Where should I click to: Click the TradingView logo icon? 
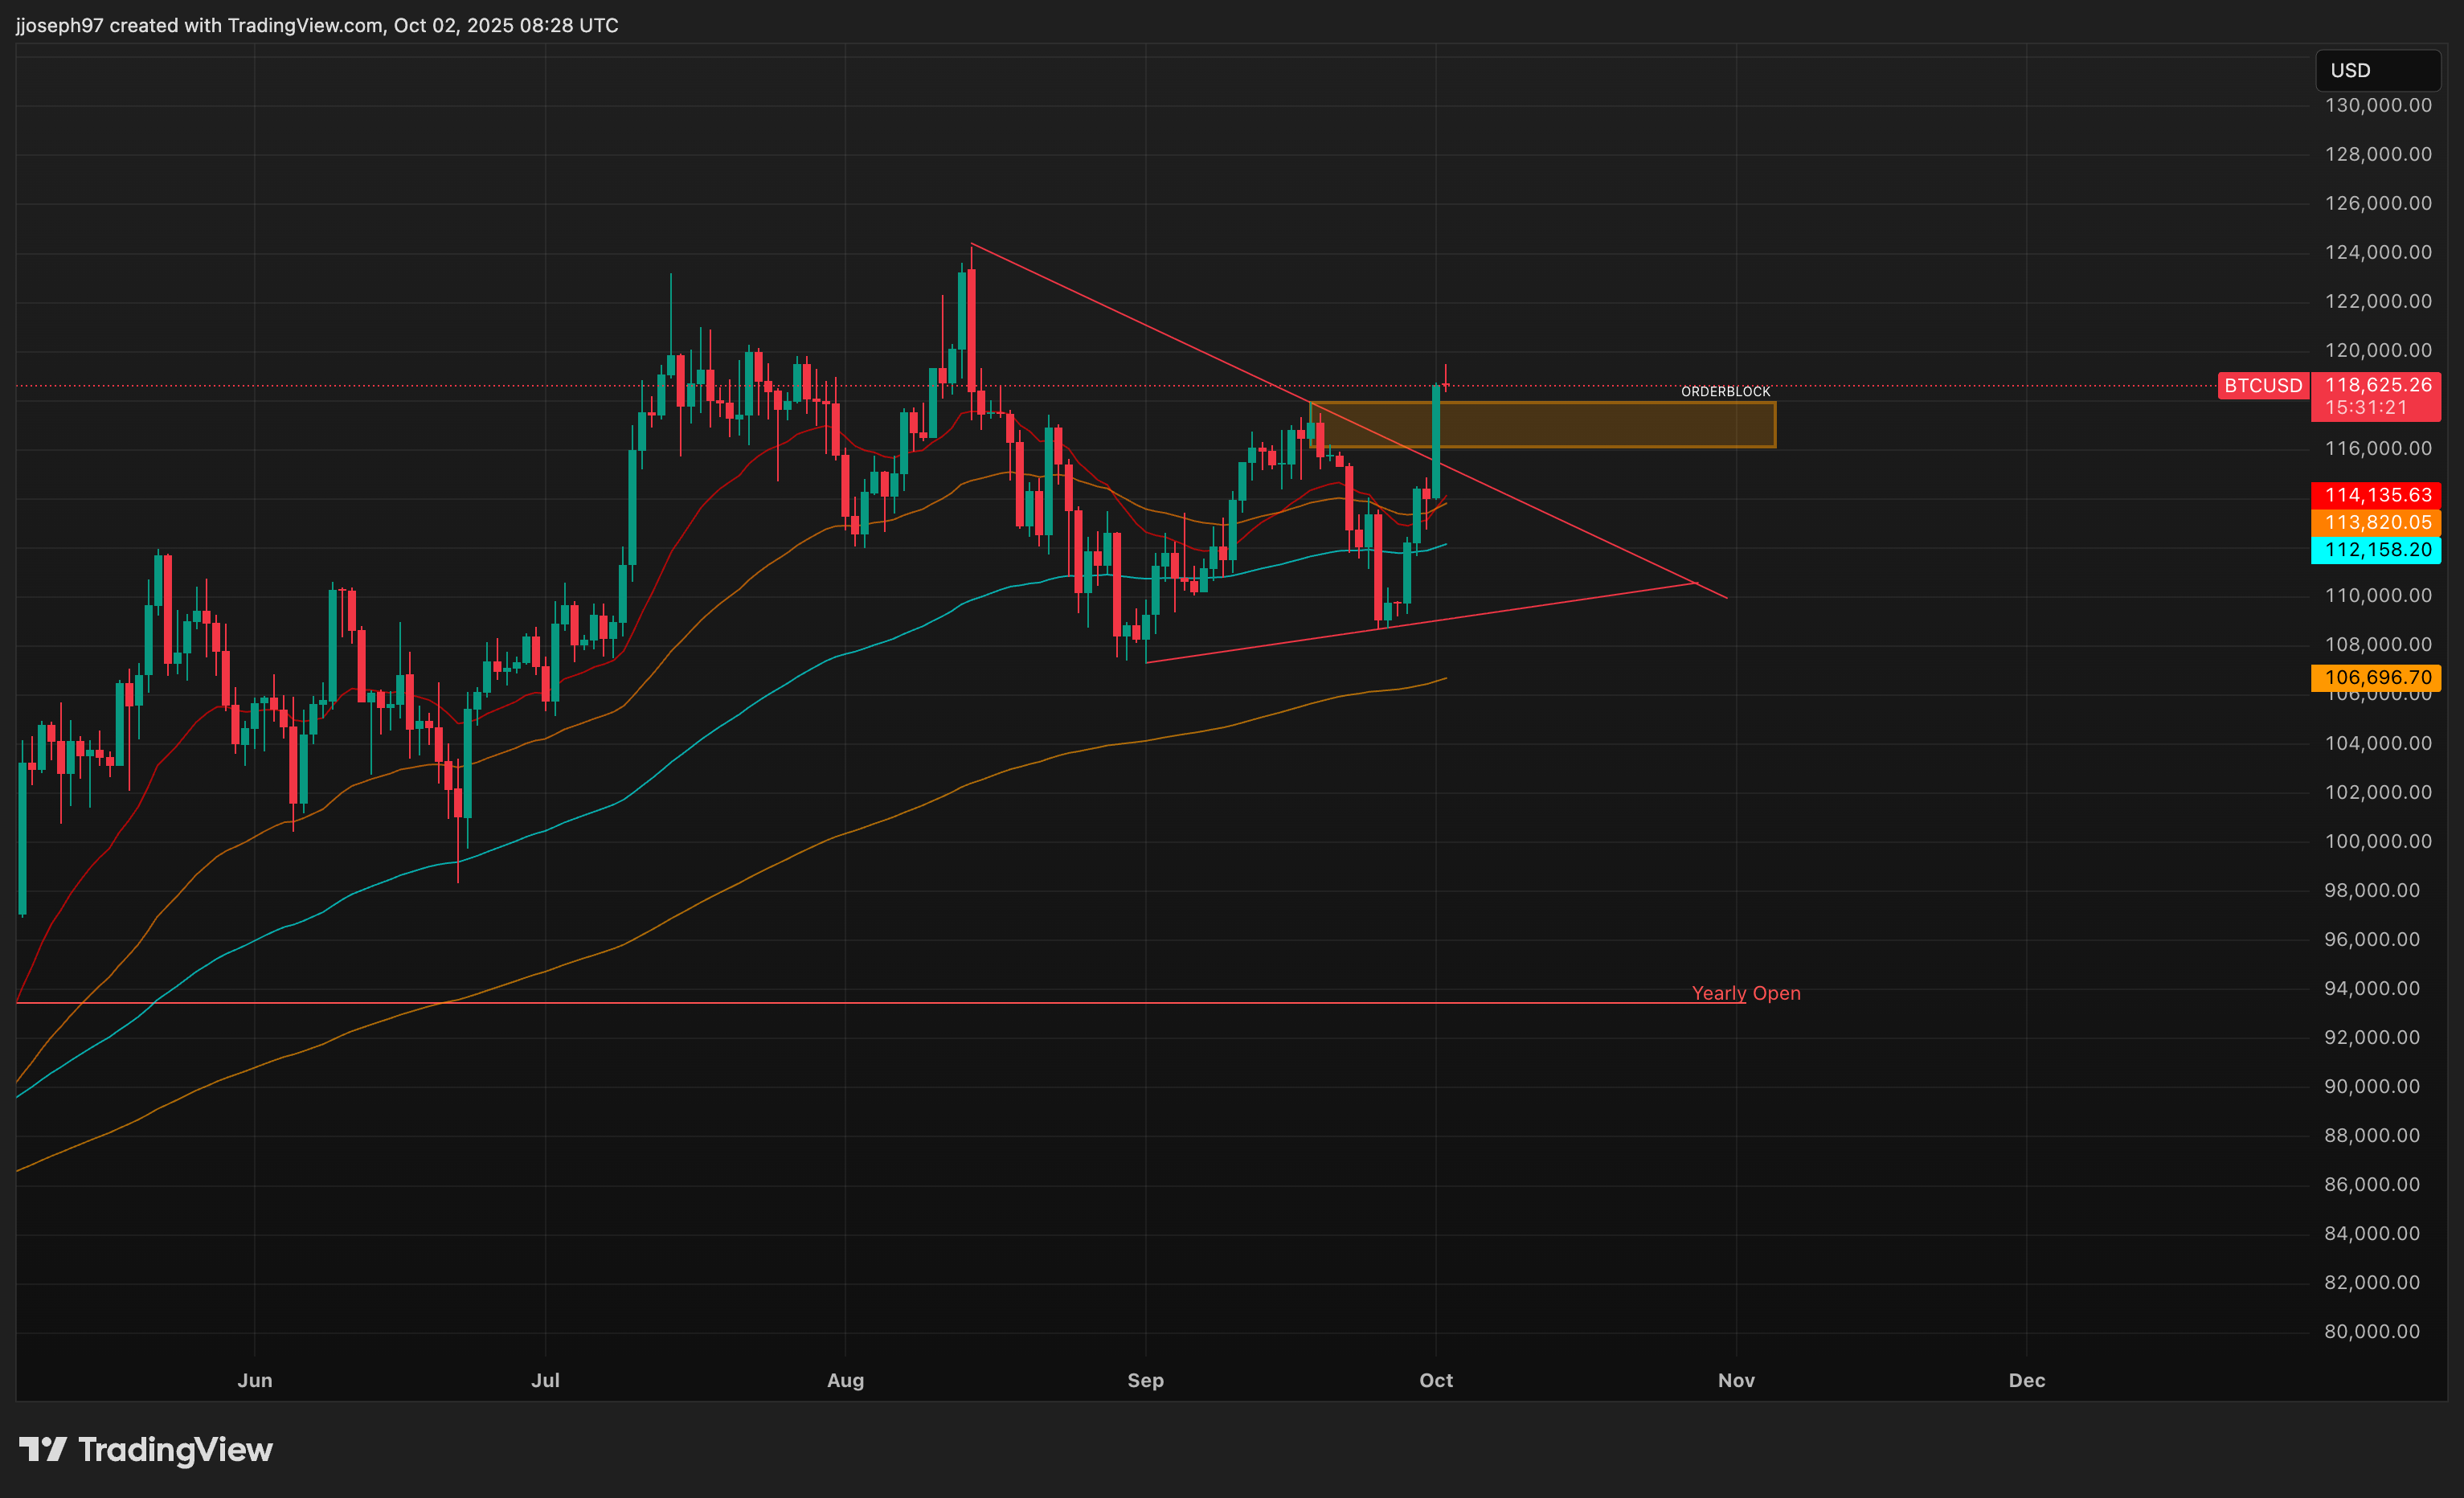(x=43, y=1449)
